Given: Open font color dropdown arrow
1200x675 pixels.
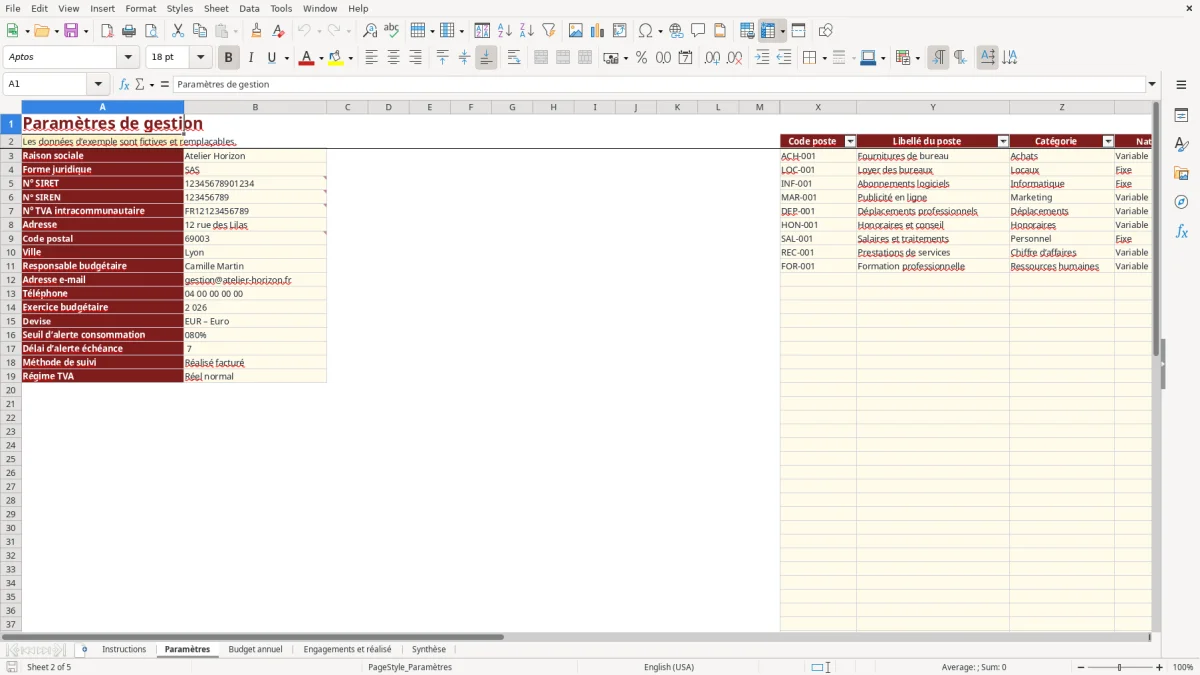Looking at the screenshot, I should point(320,58).
